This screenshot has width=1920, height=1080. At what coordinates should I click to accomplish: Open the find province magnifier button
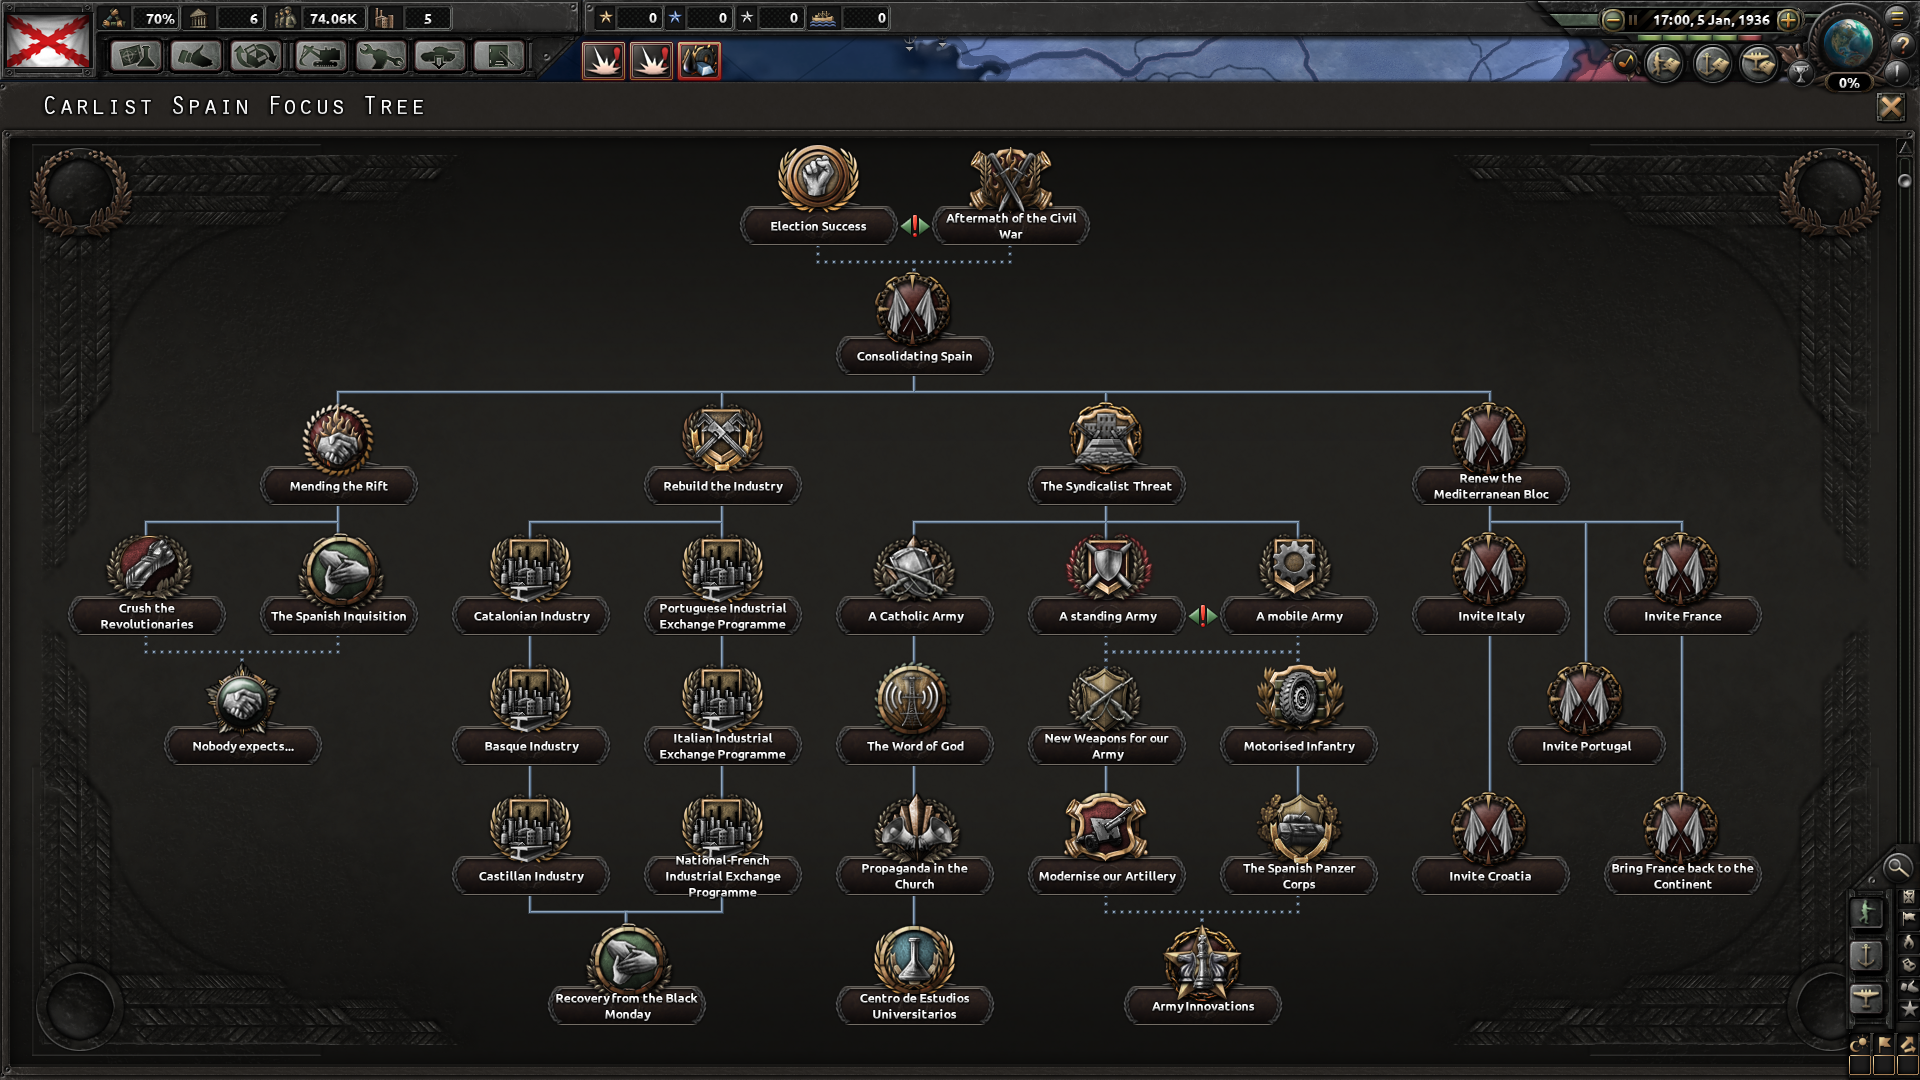click(1896, 867)
